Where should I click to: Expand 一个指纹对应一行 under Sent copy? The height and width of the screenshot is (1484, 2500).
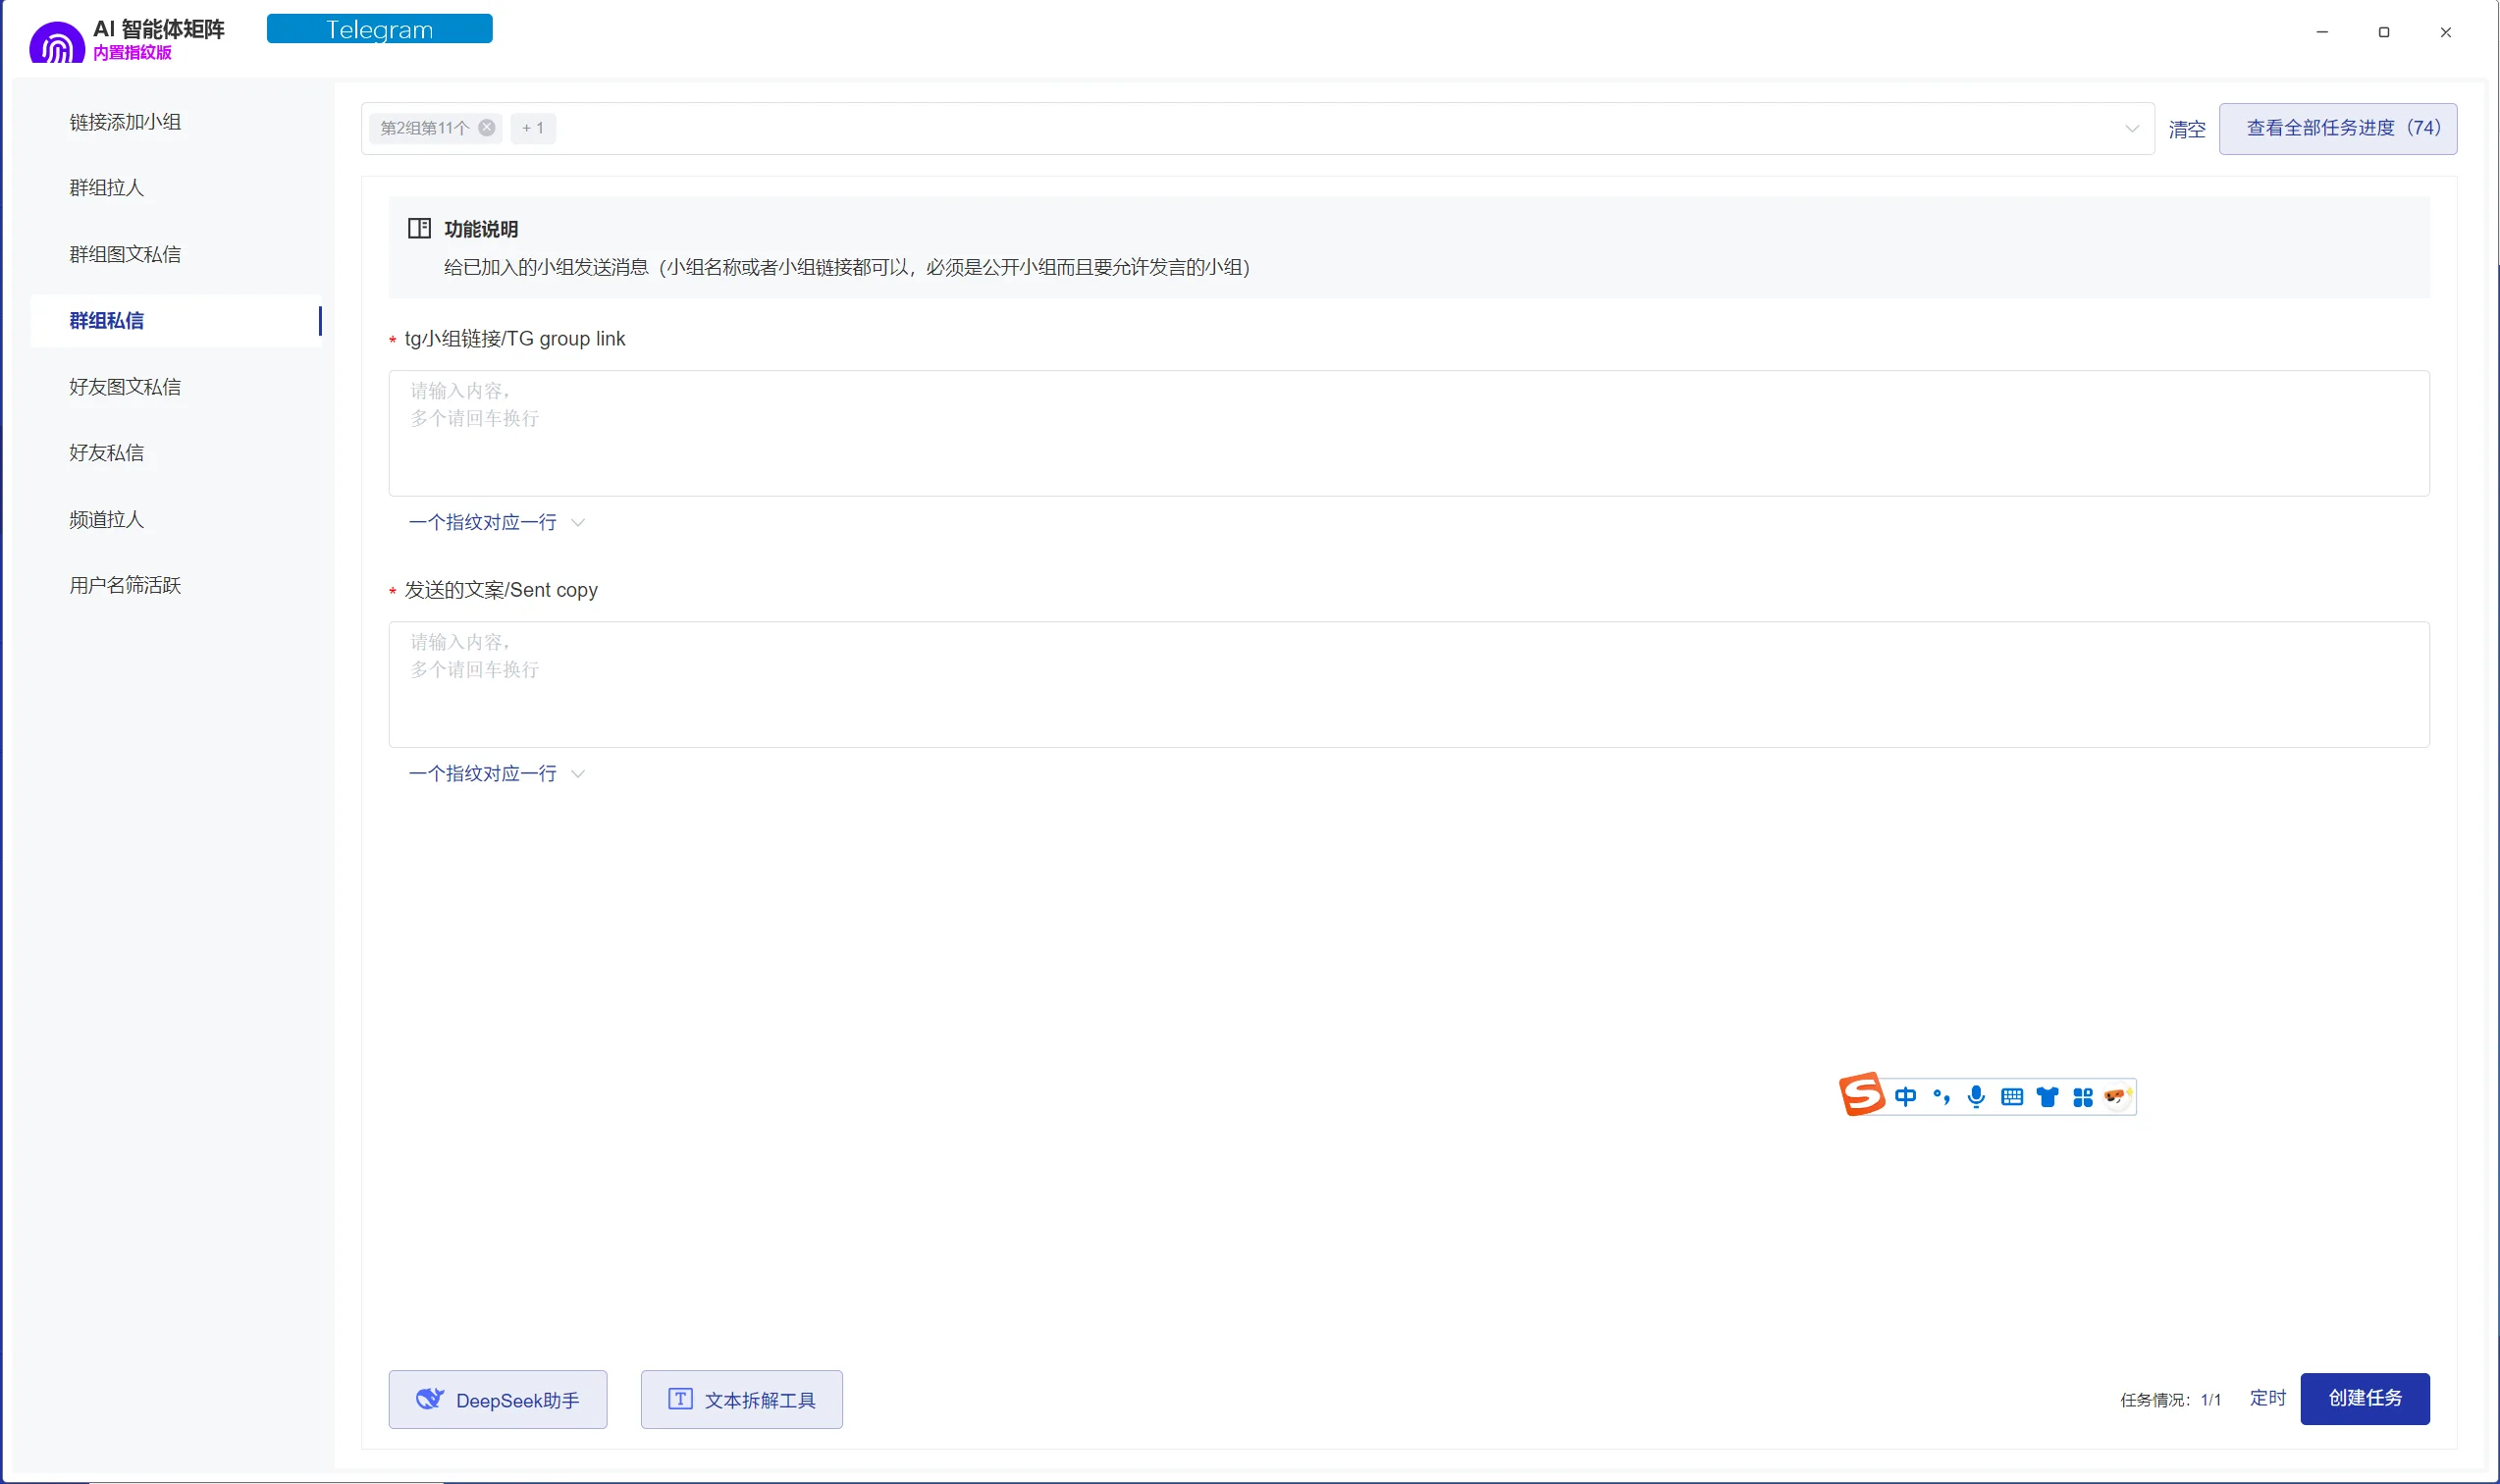click(496, 773)
